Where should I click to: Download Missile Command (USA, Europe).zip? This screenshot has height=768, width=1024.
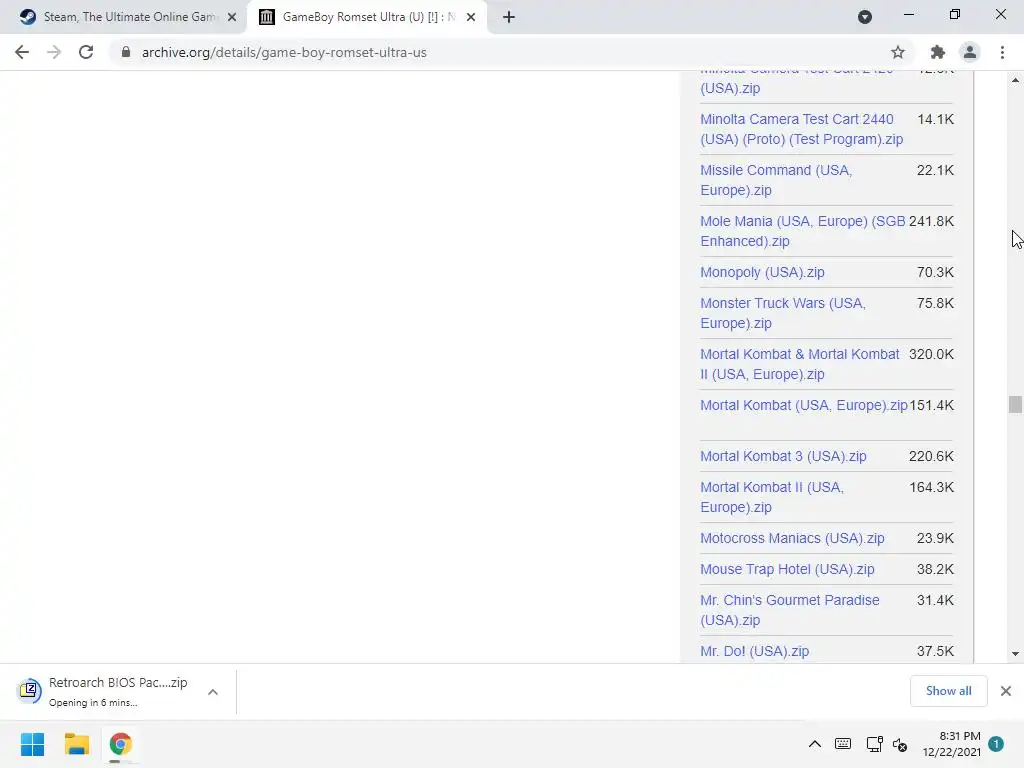click(x=776, y=180)
